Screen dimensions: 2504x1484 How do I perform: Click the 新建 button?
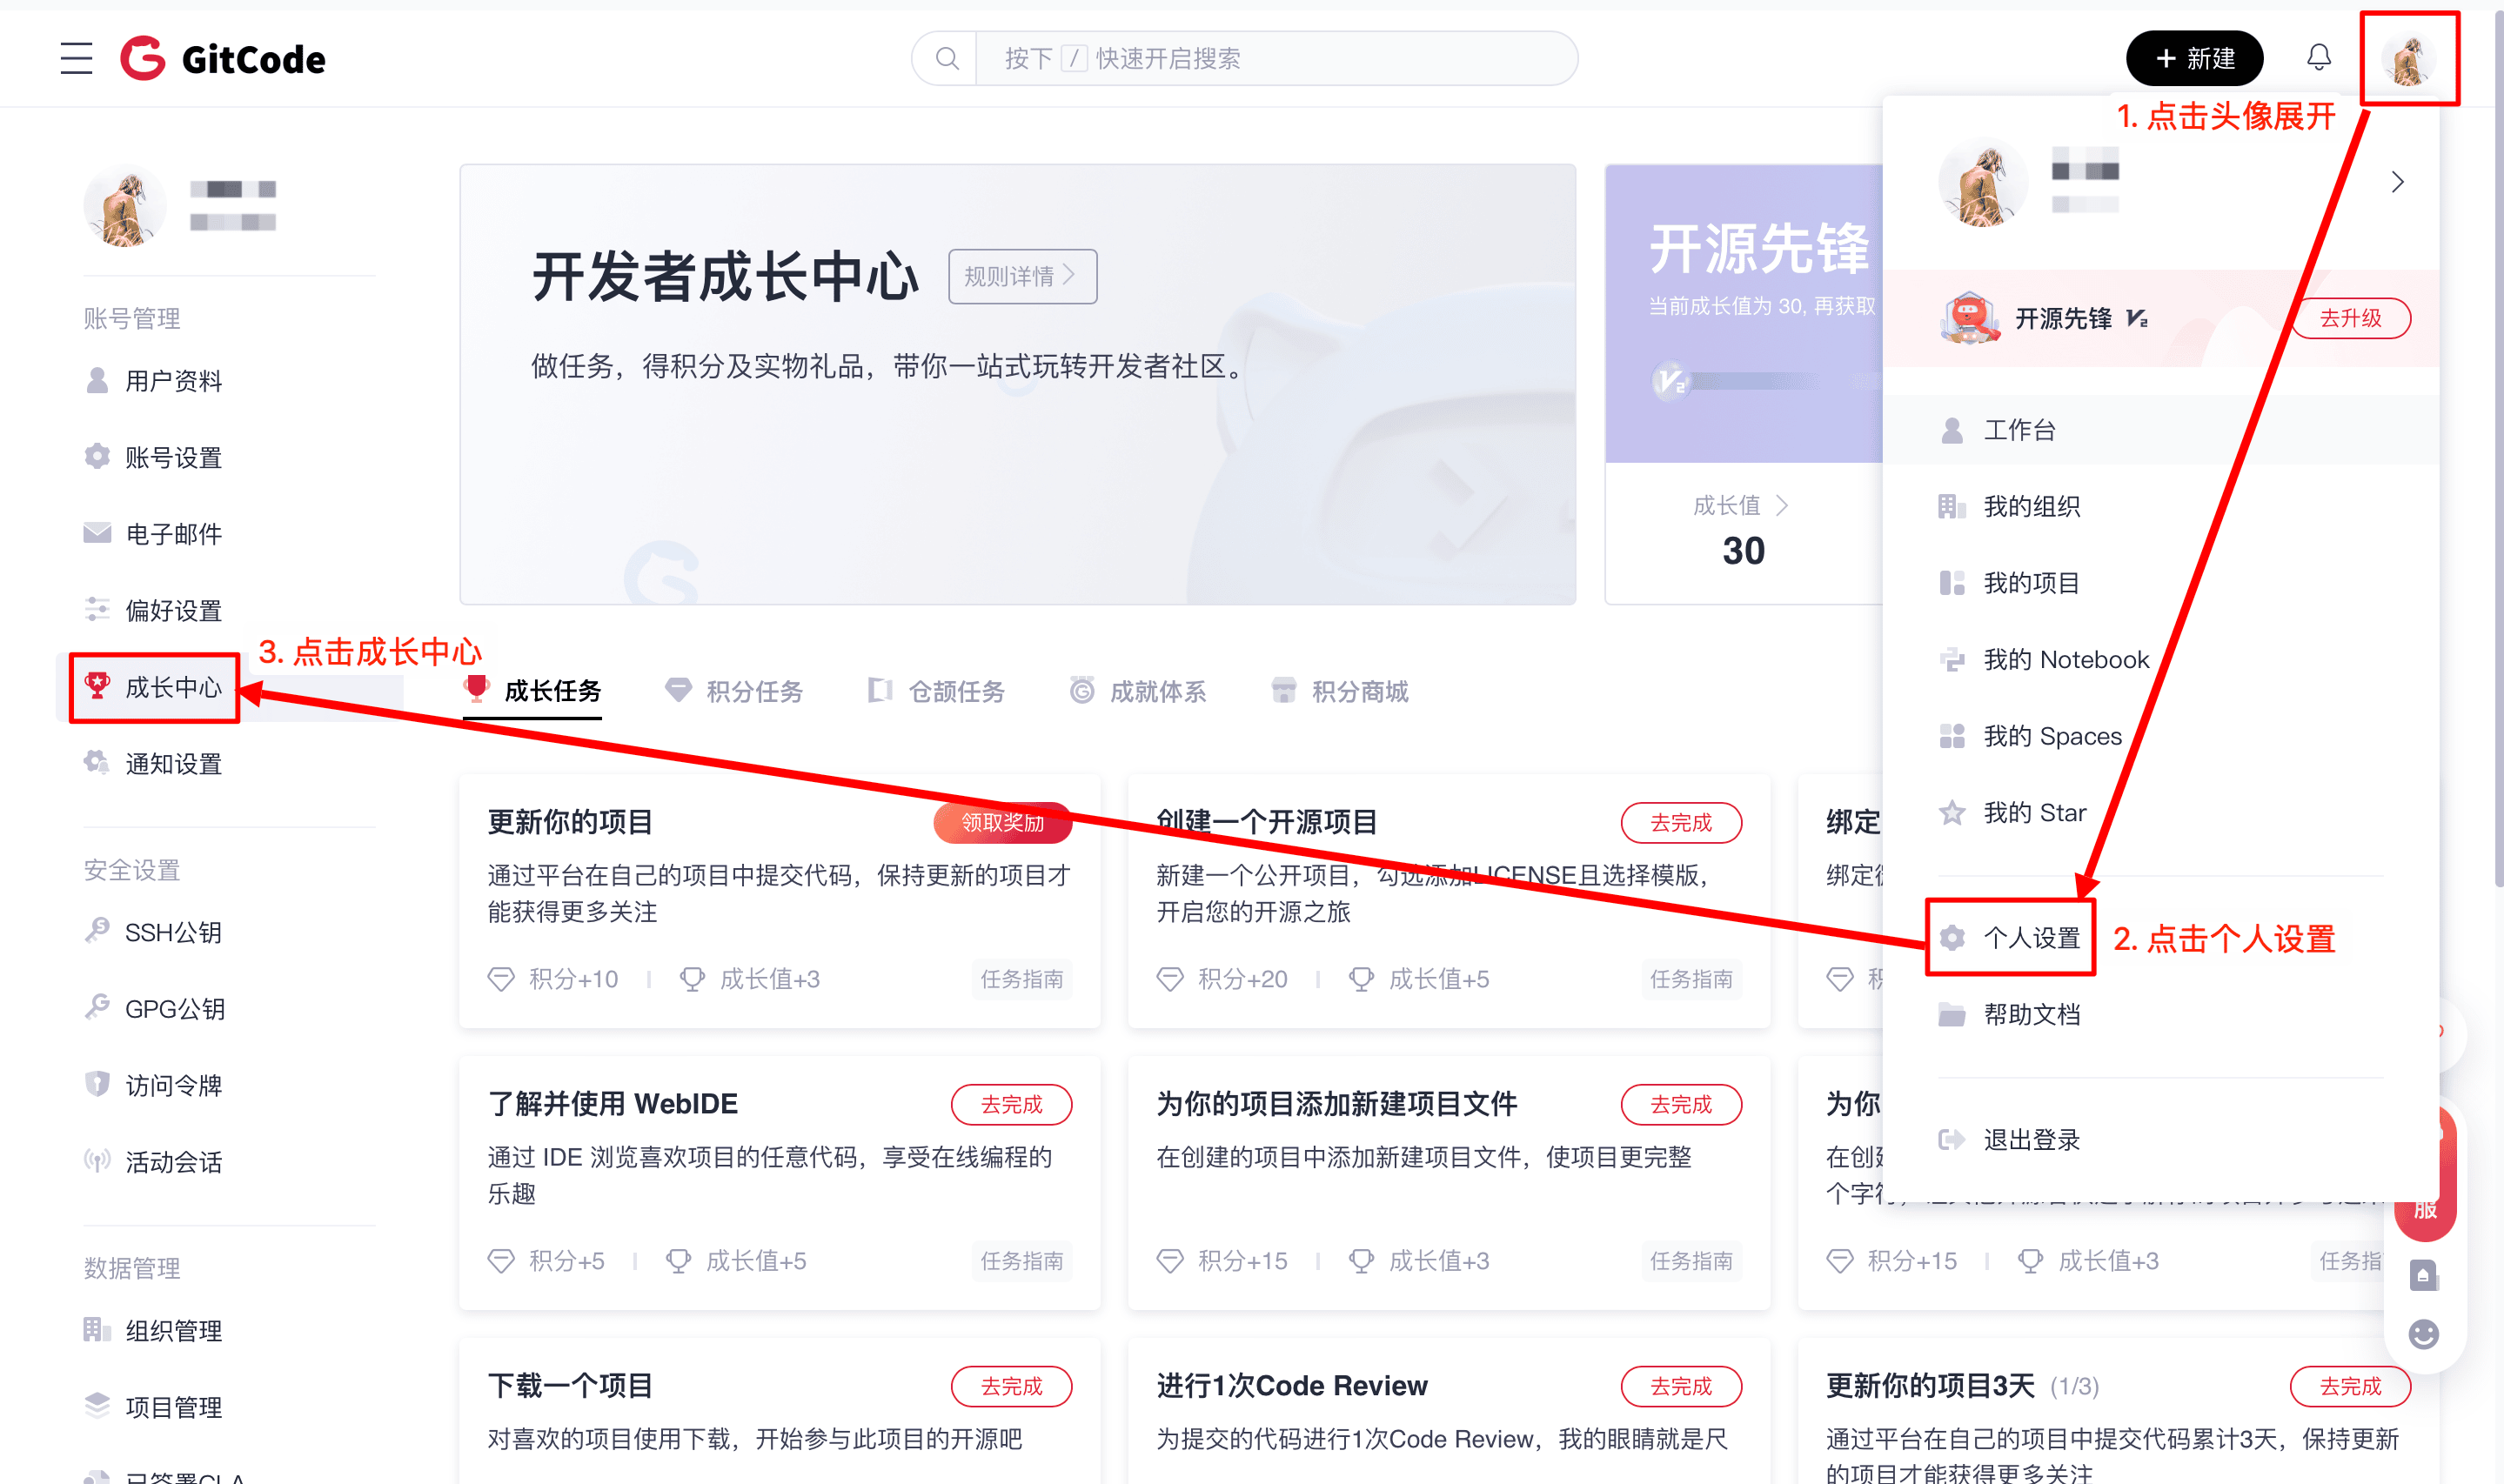(x=2194, y=58)
